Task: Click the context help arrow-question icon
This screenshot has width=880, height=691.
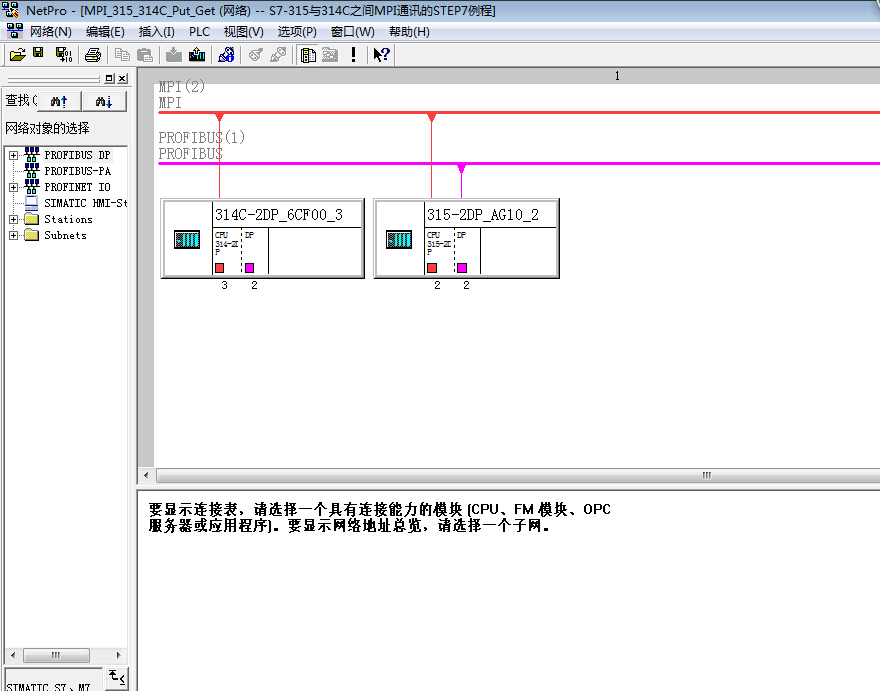Action: pyautogui.click(x=382, y=54)
